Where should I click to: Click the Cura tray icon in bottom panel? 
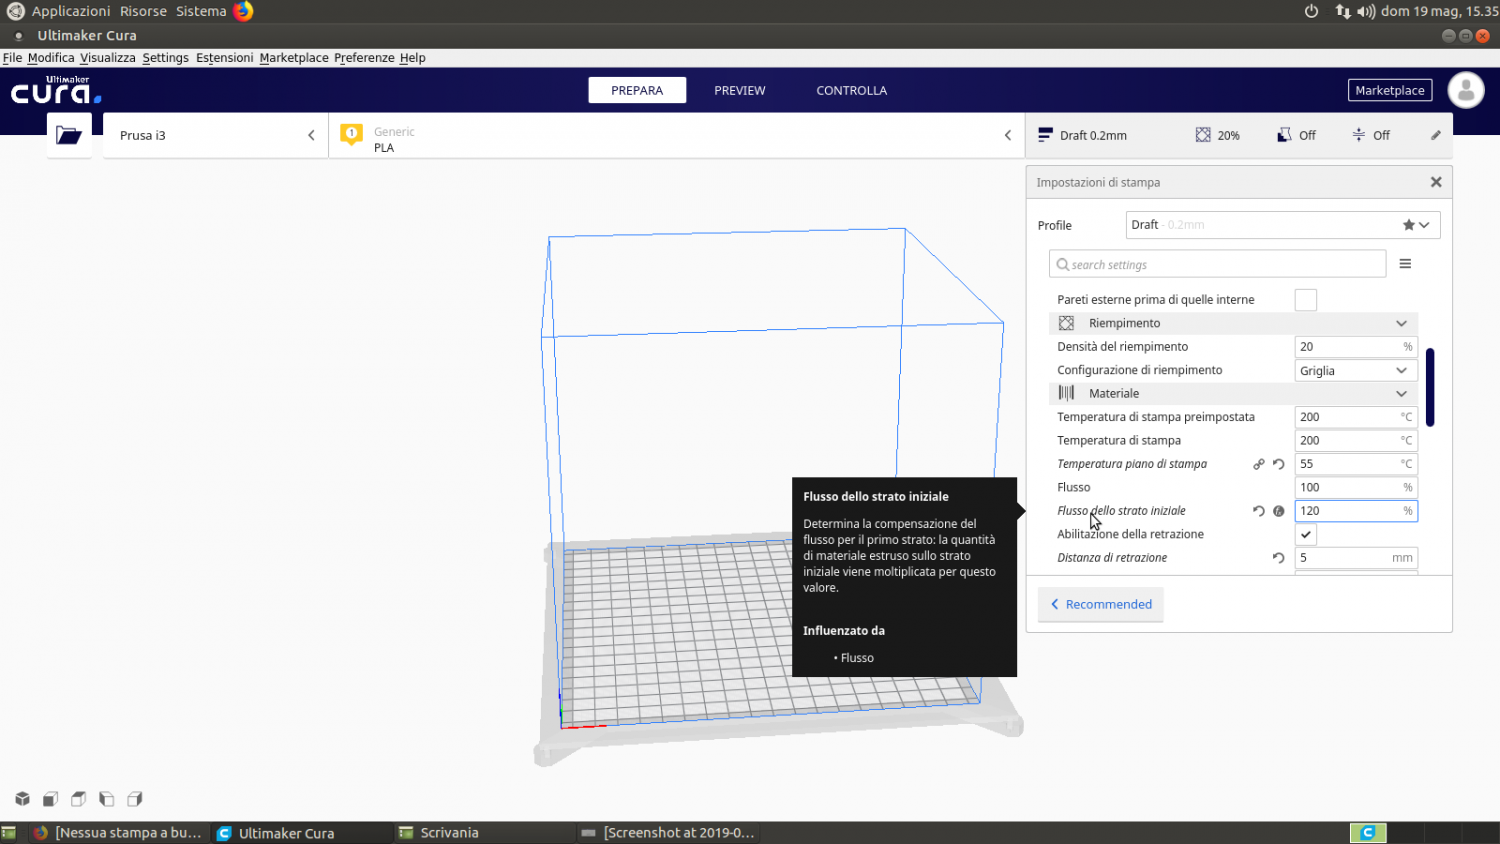click(1368, 832)
